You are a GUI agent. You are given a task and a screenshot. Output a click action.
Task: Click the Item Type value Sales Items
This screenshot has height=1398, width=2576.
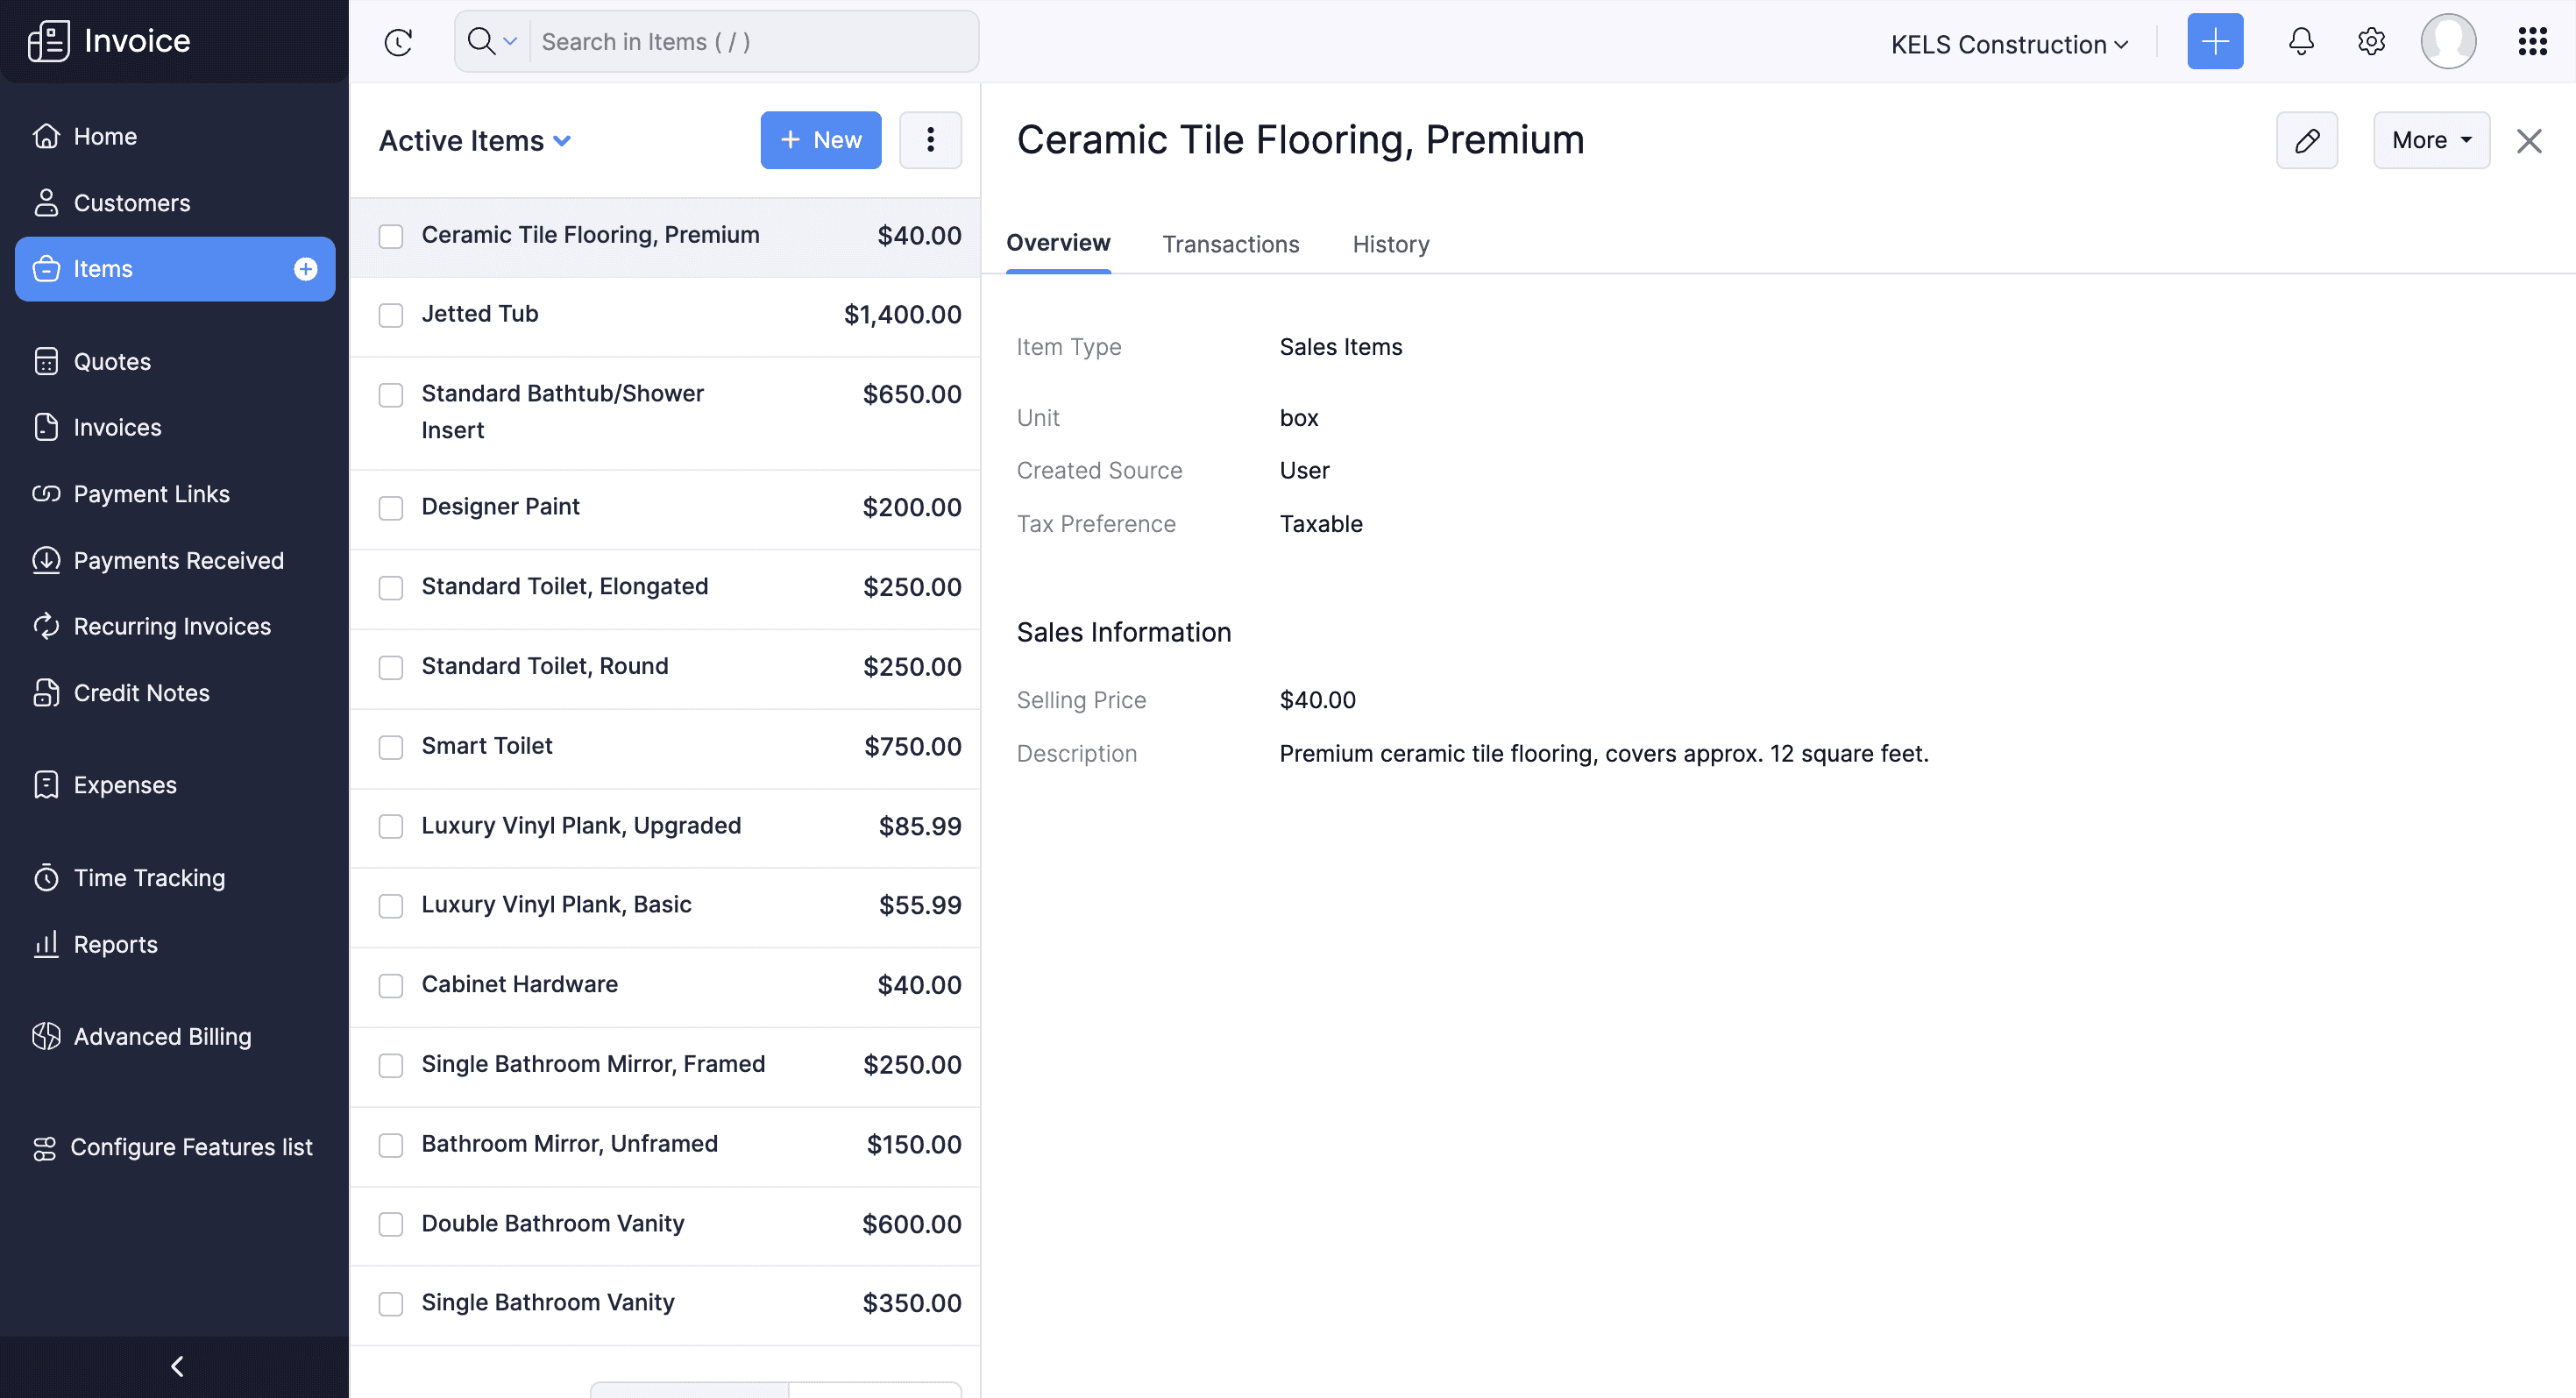pos(1340,347)
